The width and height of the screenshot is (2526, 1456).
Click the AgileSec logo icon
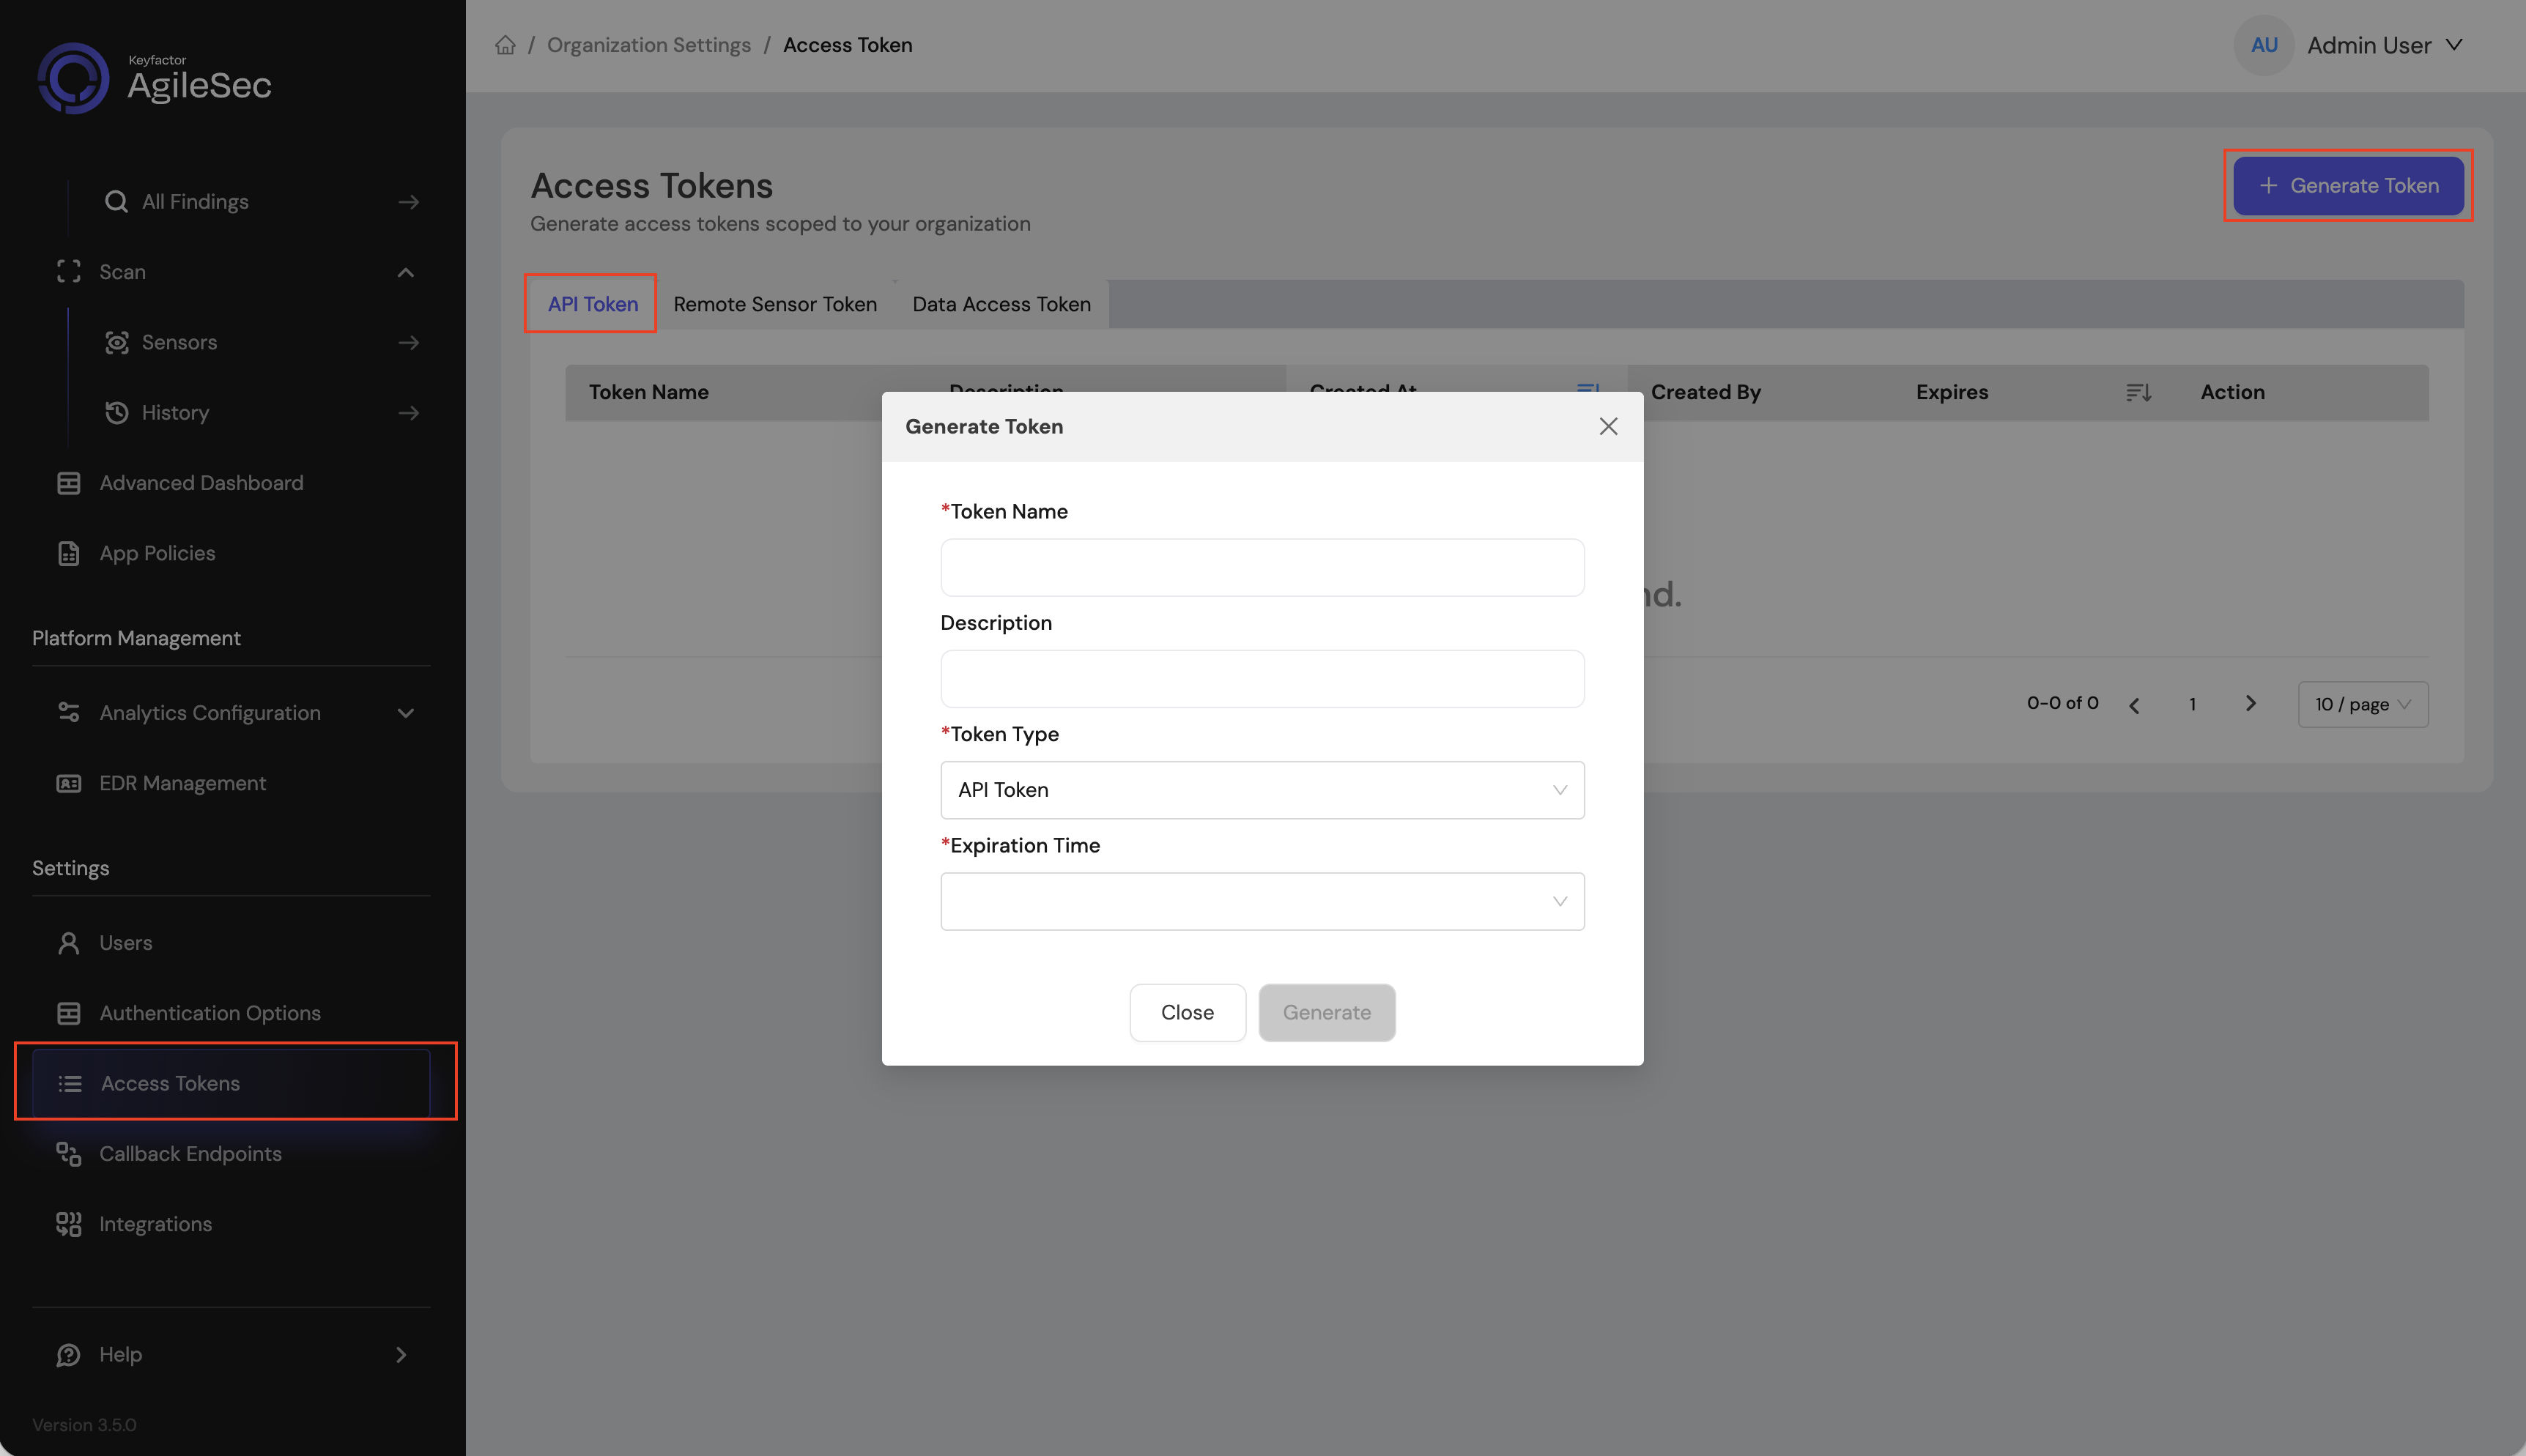click(x=73, y=78)
